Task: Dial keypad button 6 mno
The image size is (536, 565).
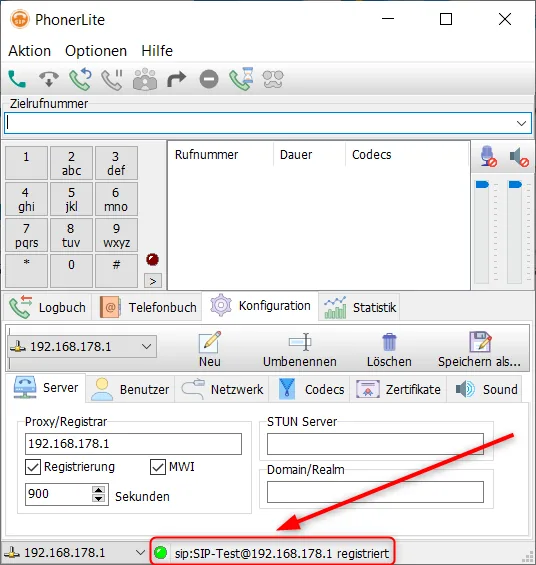Action: pyautogui.click(x=116, y=199)
